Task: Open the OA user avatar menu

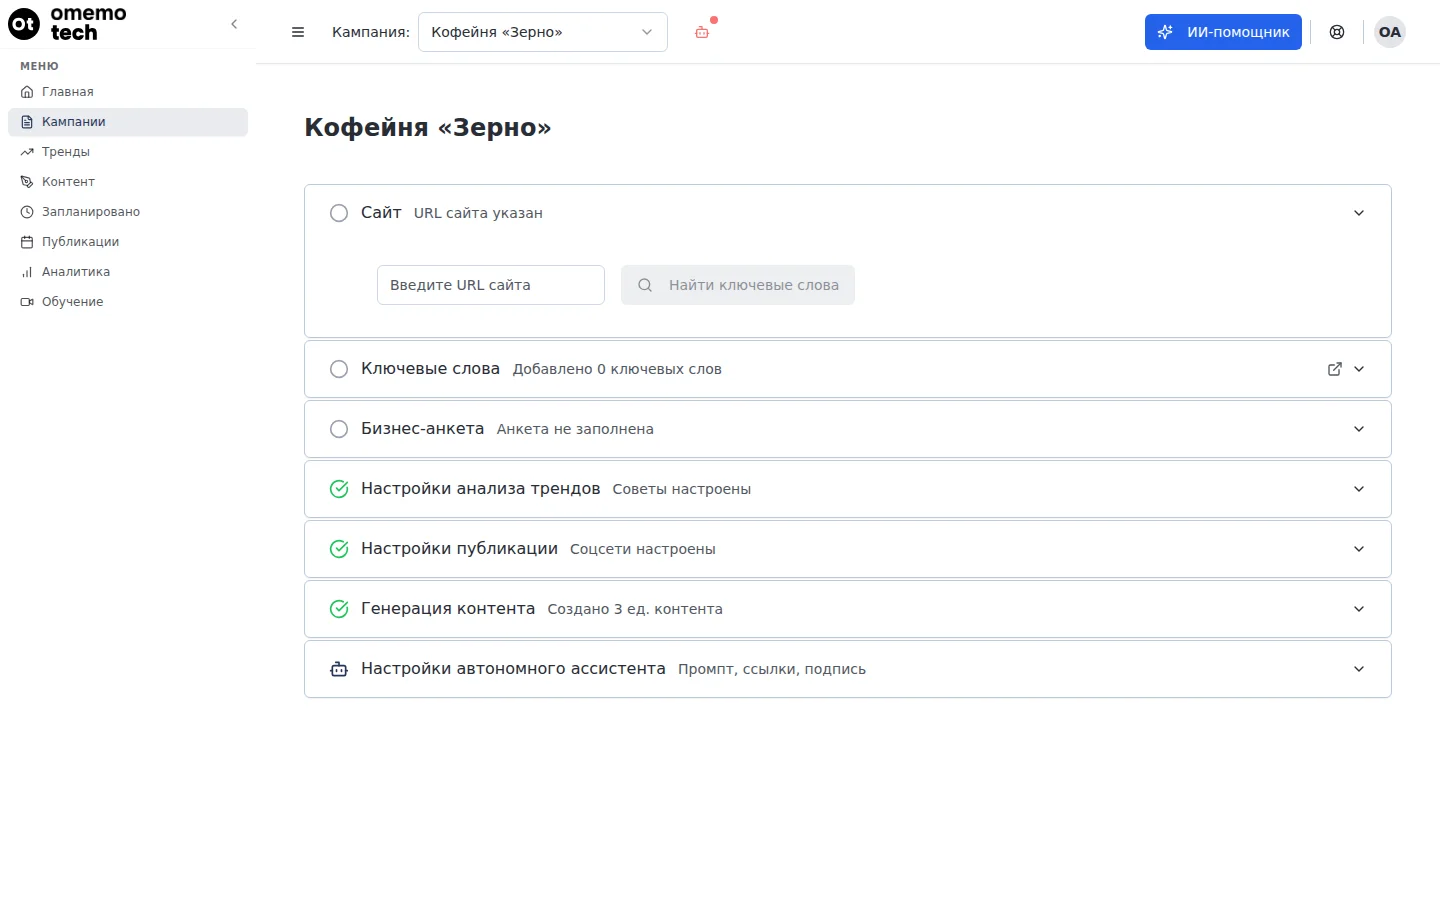Action: [x=1390, y=32]
